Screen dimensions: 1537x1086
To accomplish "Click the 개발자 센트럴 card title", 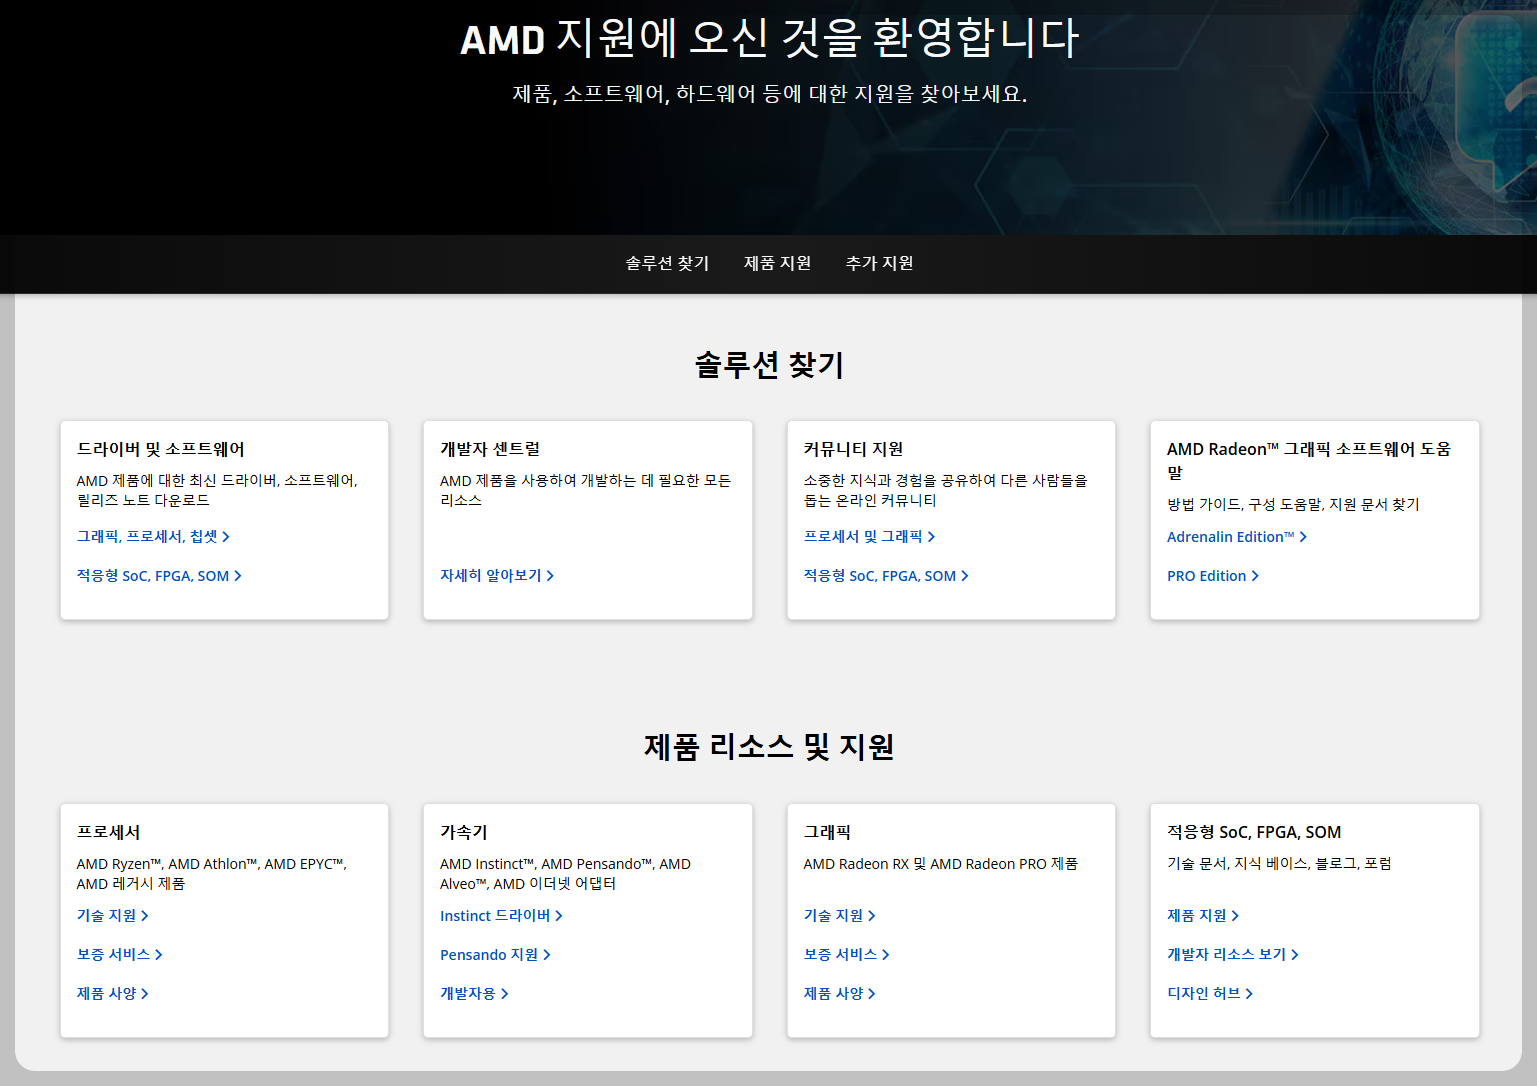I will (490, 449).
